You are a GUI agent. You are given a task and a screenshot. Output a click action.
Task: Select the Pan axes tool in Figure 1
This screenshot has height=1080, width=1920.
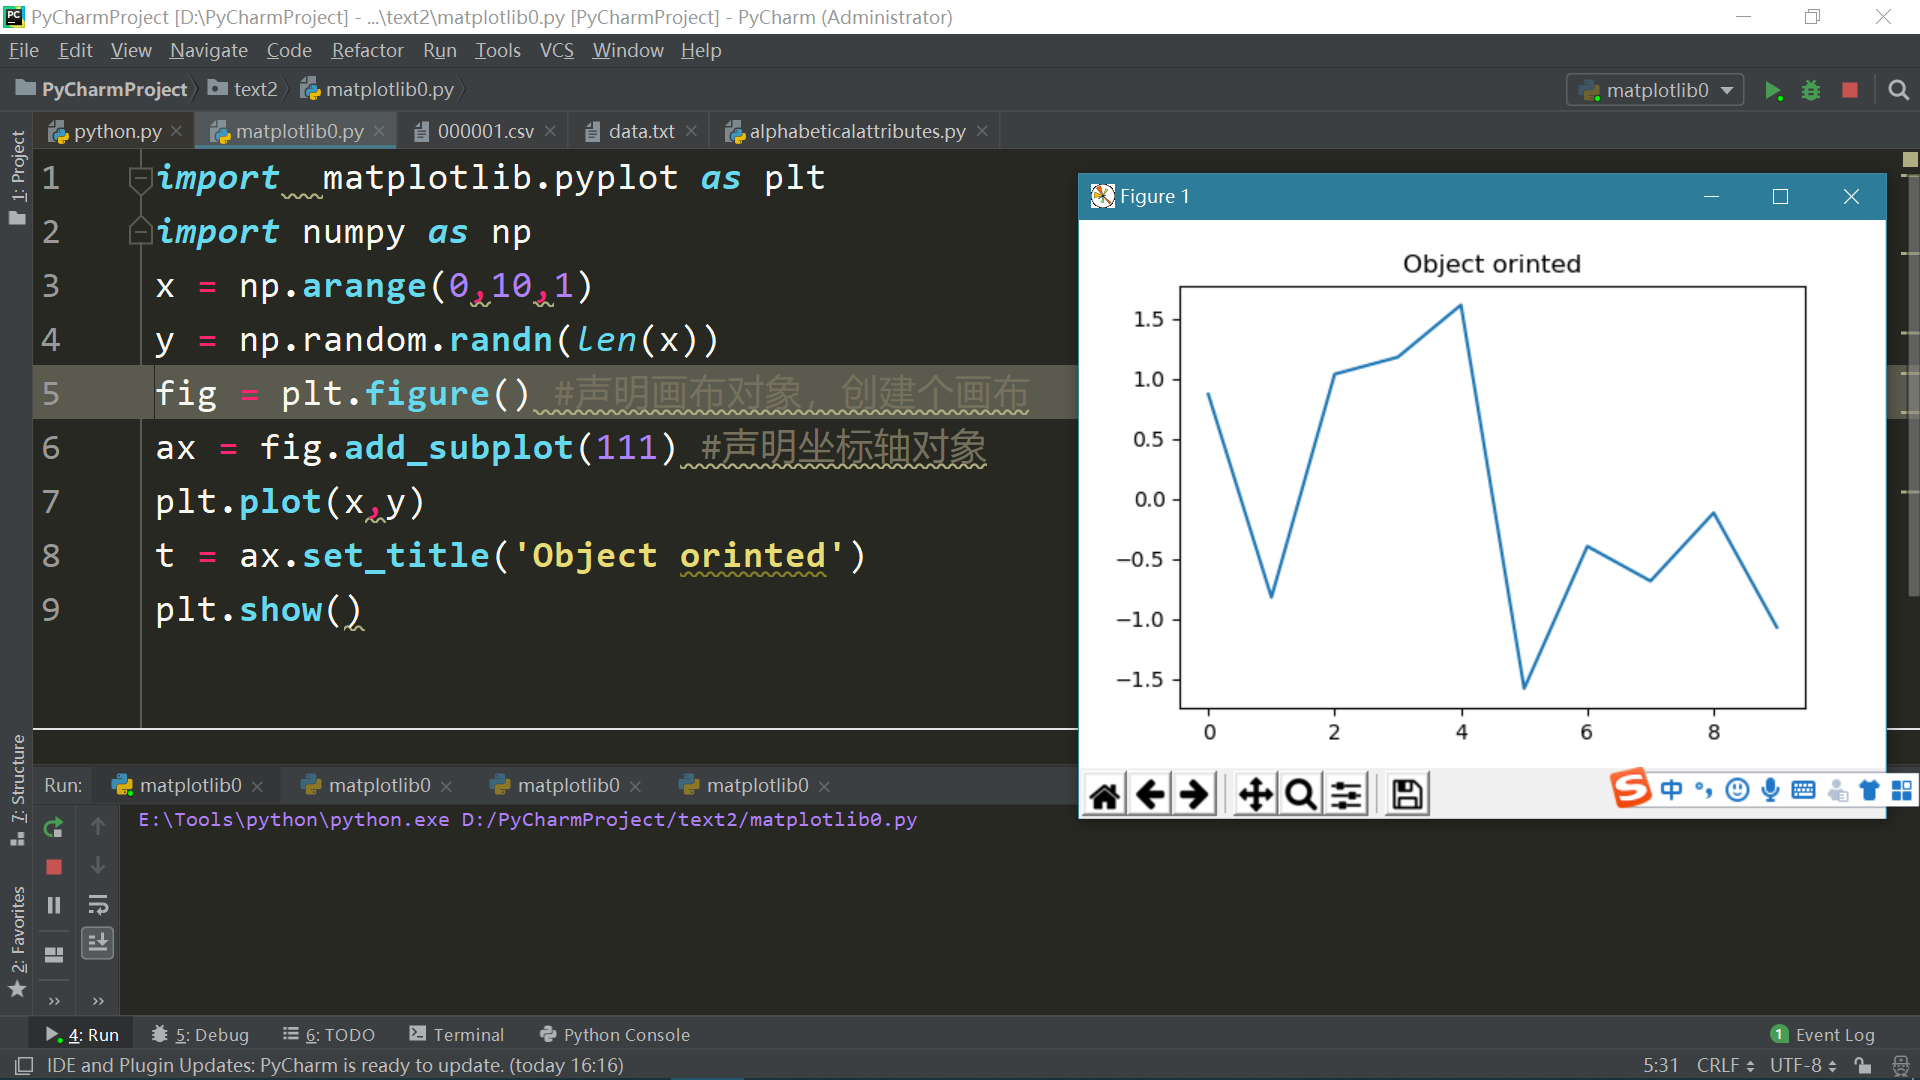pos(1256,795)
